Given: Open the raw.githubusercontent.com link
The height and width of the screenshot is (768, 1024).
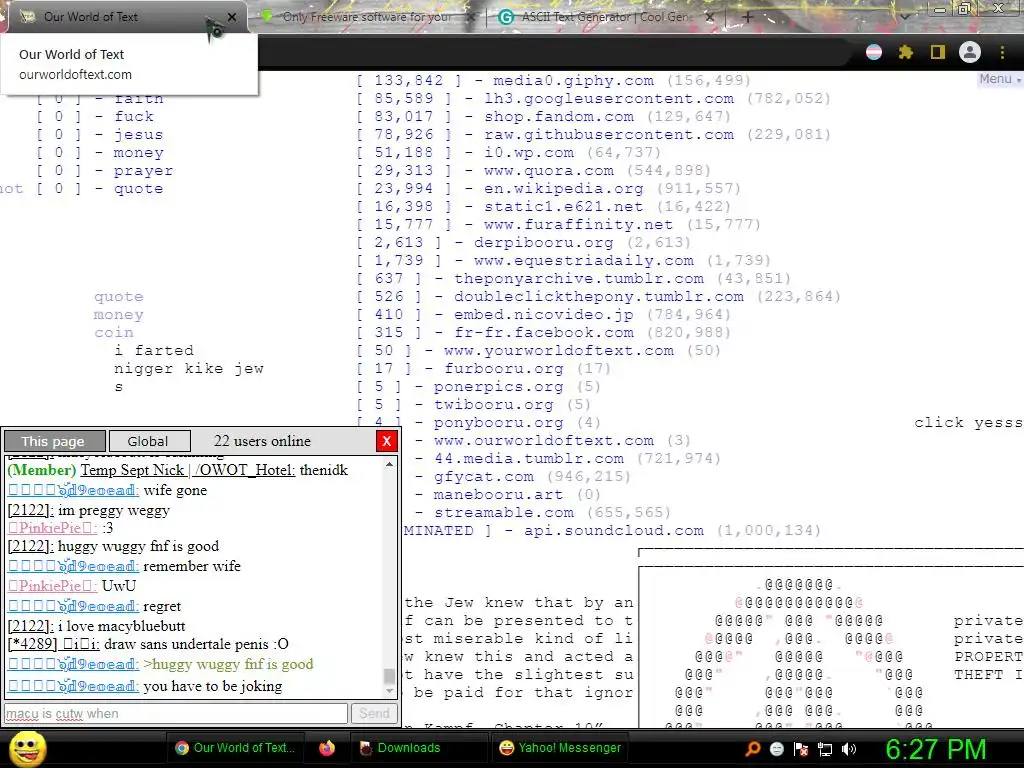Looking at the screenshot, I should [609, 135].
